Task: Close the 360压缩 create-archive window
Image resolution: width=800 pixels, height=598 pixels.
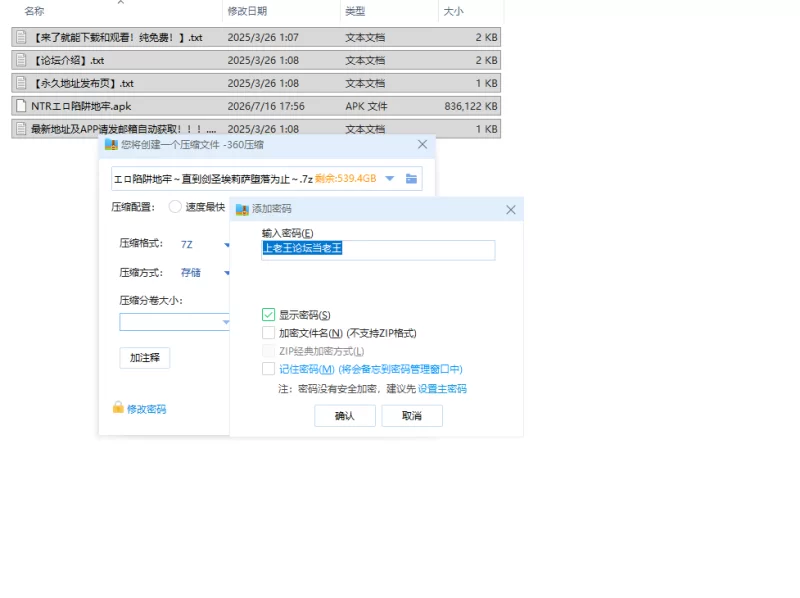Action: click(422, 144)
